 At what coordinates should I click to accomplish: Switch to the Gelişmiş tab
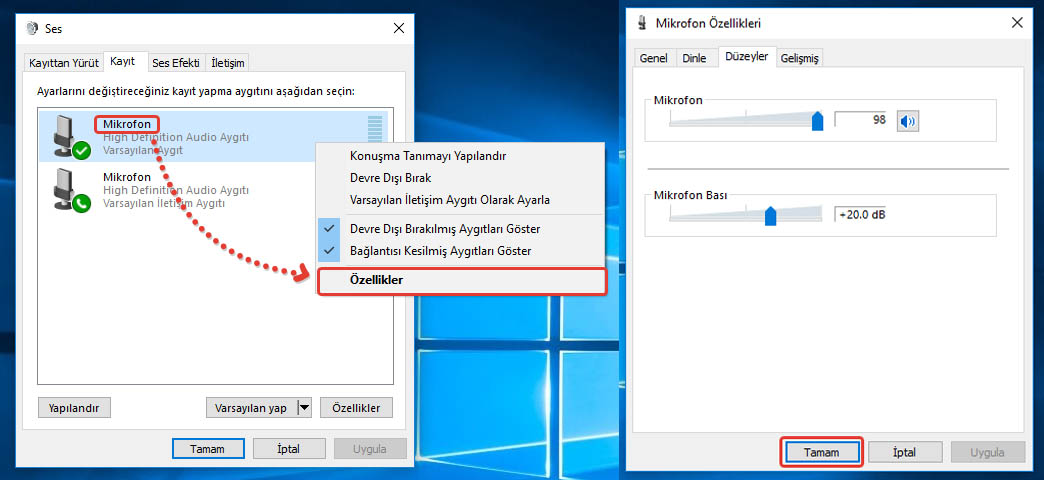799,58
